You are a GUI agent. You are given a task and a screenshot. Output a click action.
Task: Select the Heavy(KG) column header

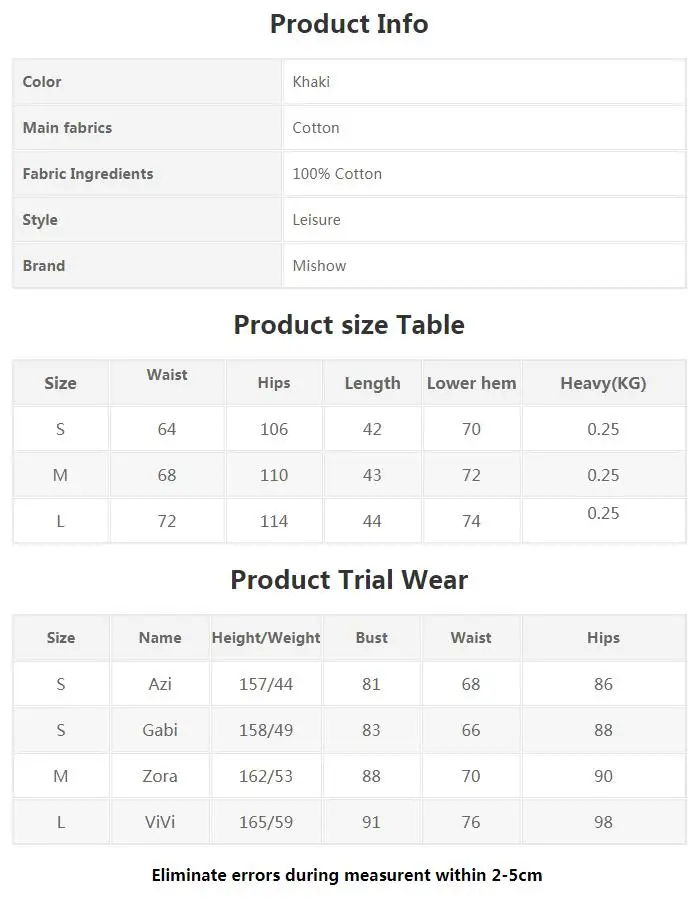pos(603,383)
